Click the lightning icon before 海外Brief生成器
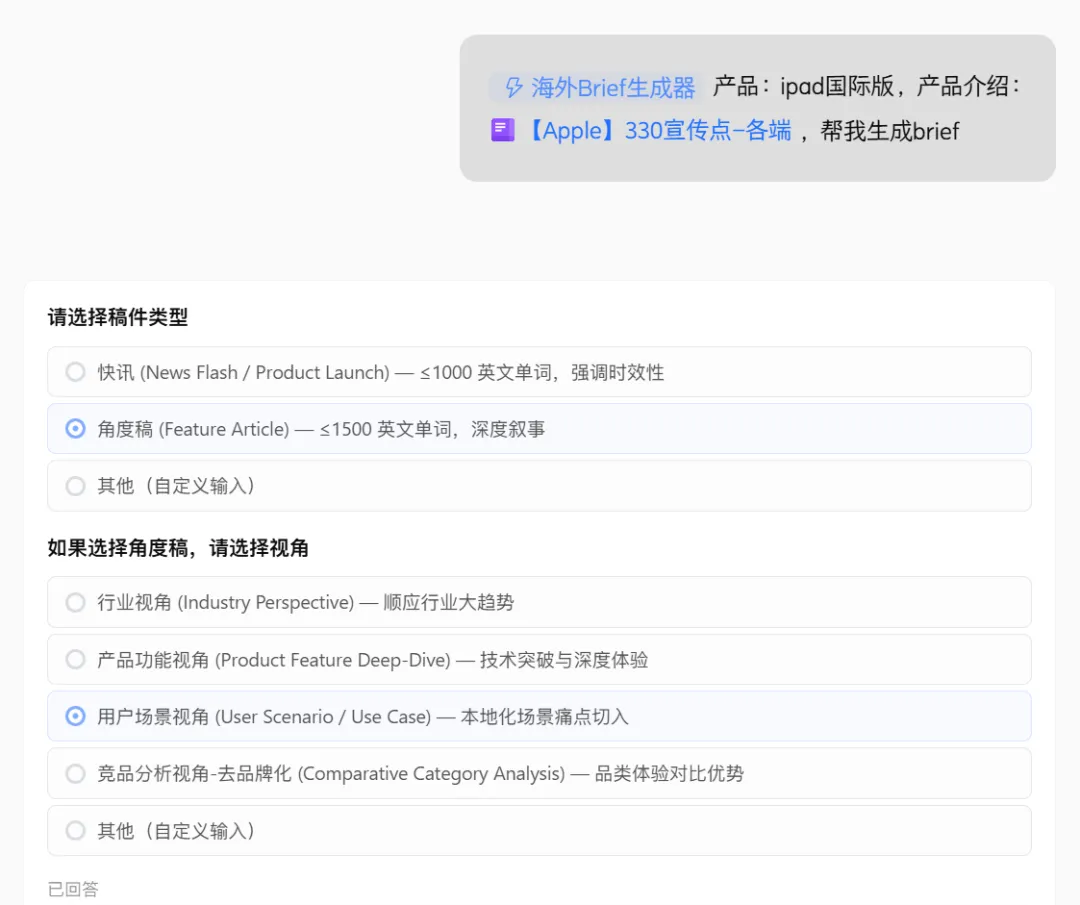The image size is (1080, 905). coord(513,88)
